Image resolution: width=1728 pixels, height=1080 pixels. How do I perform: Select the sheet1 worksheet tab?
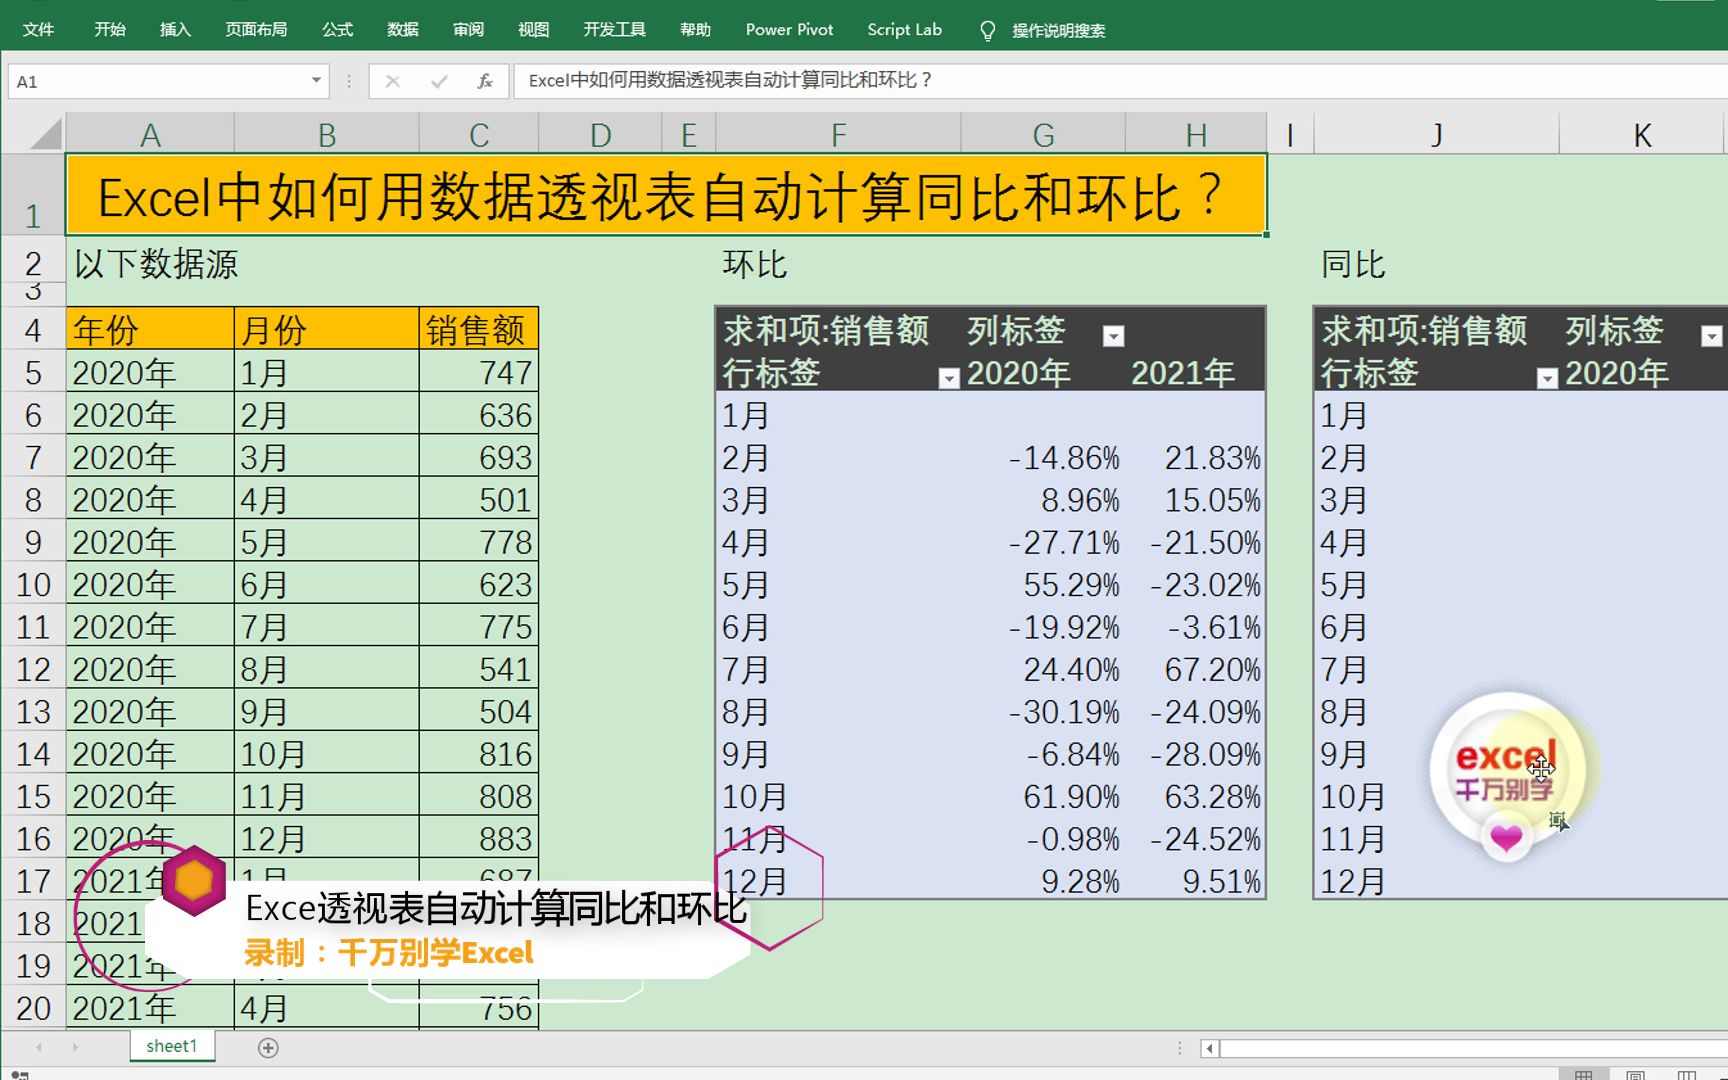point(172,1046)
